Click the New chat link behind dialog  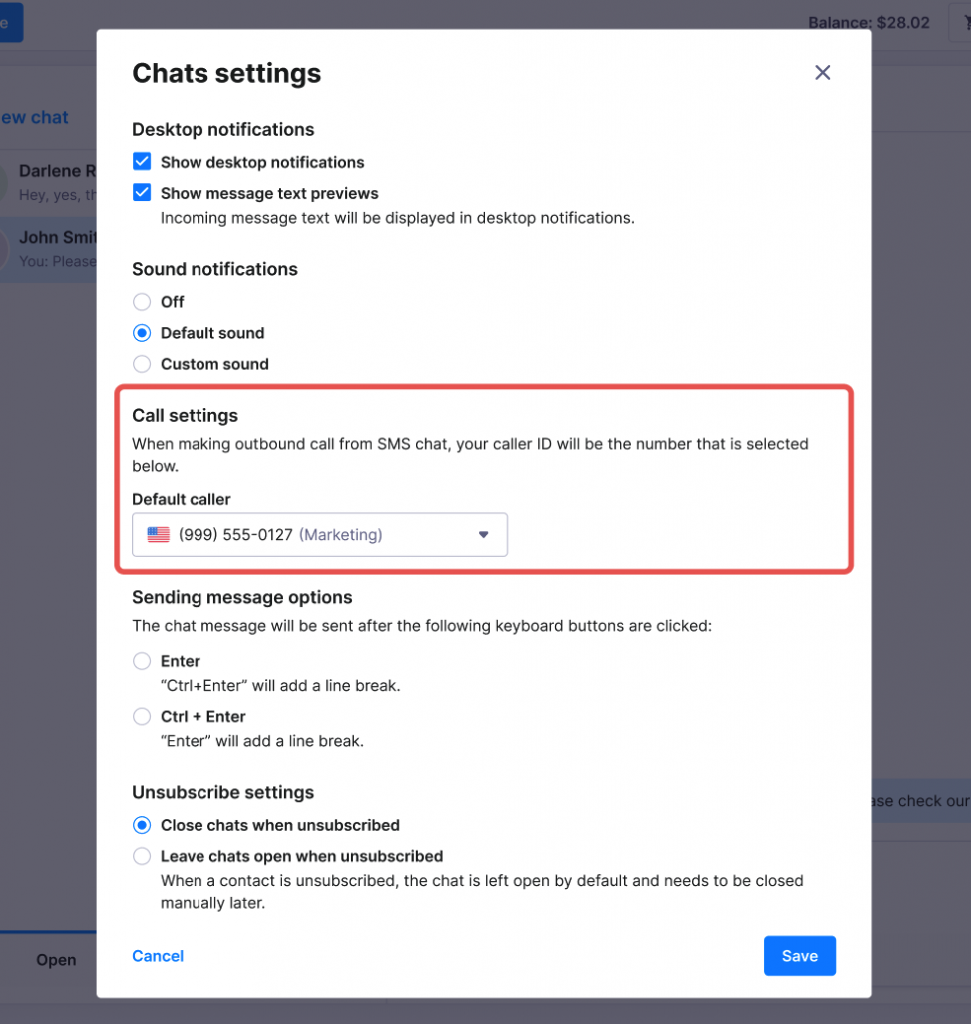(x=35, y=117)
